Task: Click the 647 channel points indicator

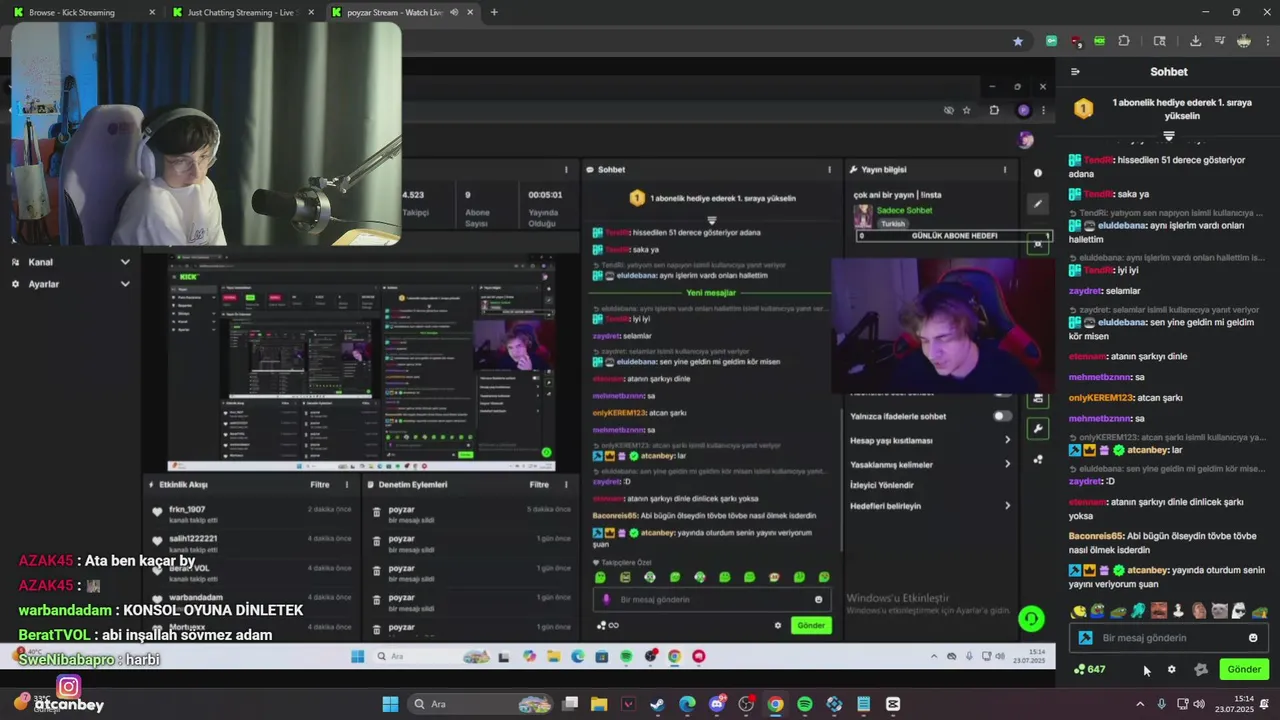Action: click(x=1090, y=670)
